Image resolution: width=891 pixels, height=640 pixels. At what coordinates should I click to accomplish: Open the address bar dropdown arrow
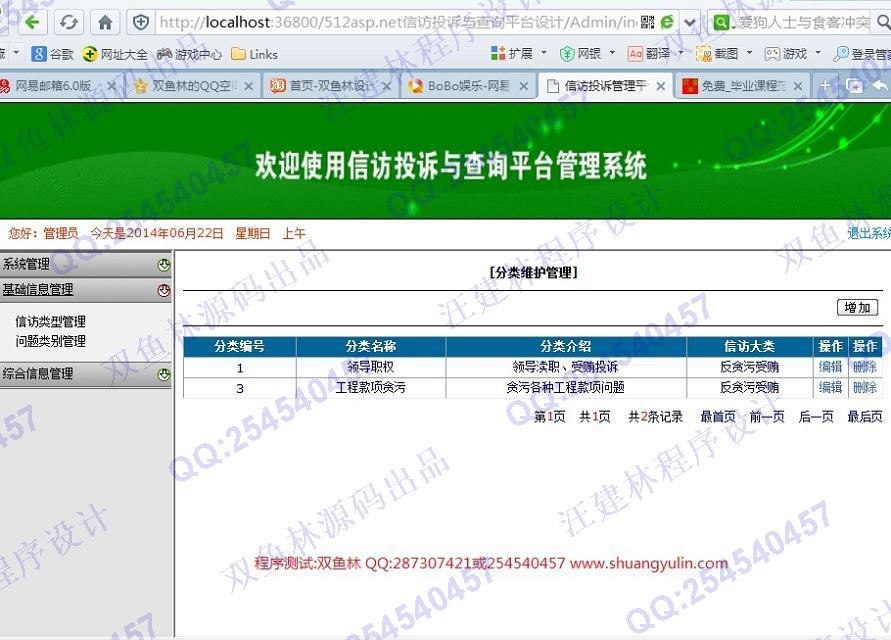tap(690, 22)
